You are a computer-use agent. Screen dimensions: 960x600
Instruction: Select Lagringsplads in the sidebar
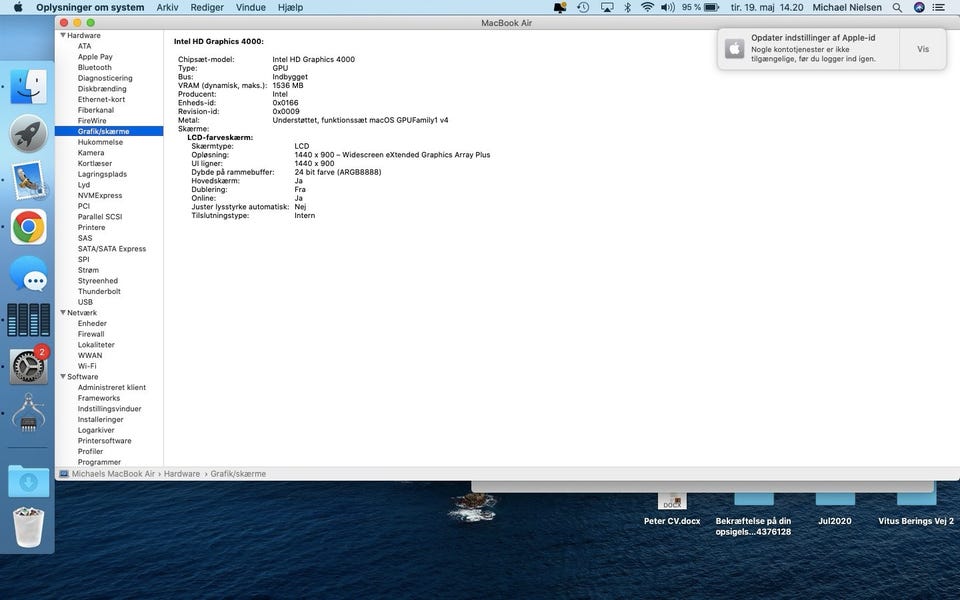tap(102, 174)
